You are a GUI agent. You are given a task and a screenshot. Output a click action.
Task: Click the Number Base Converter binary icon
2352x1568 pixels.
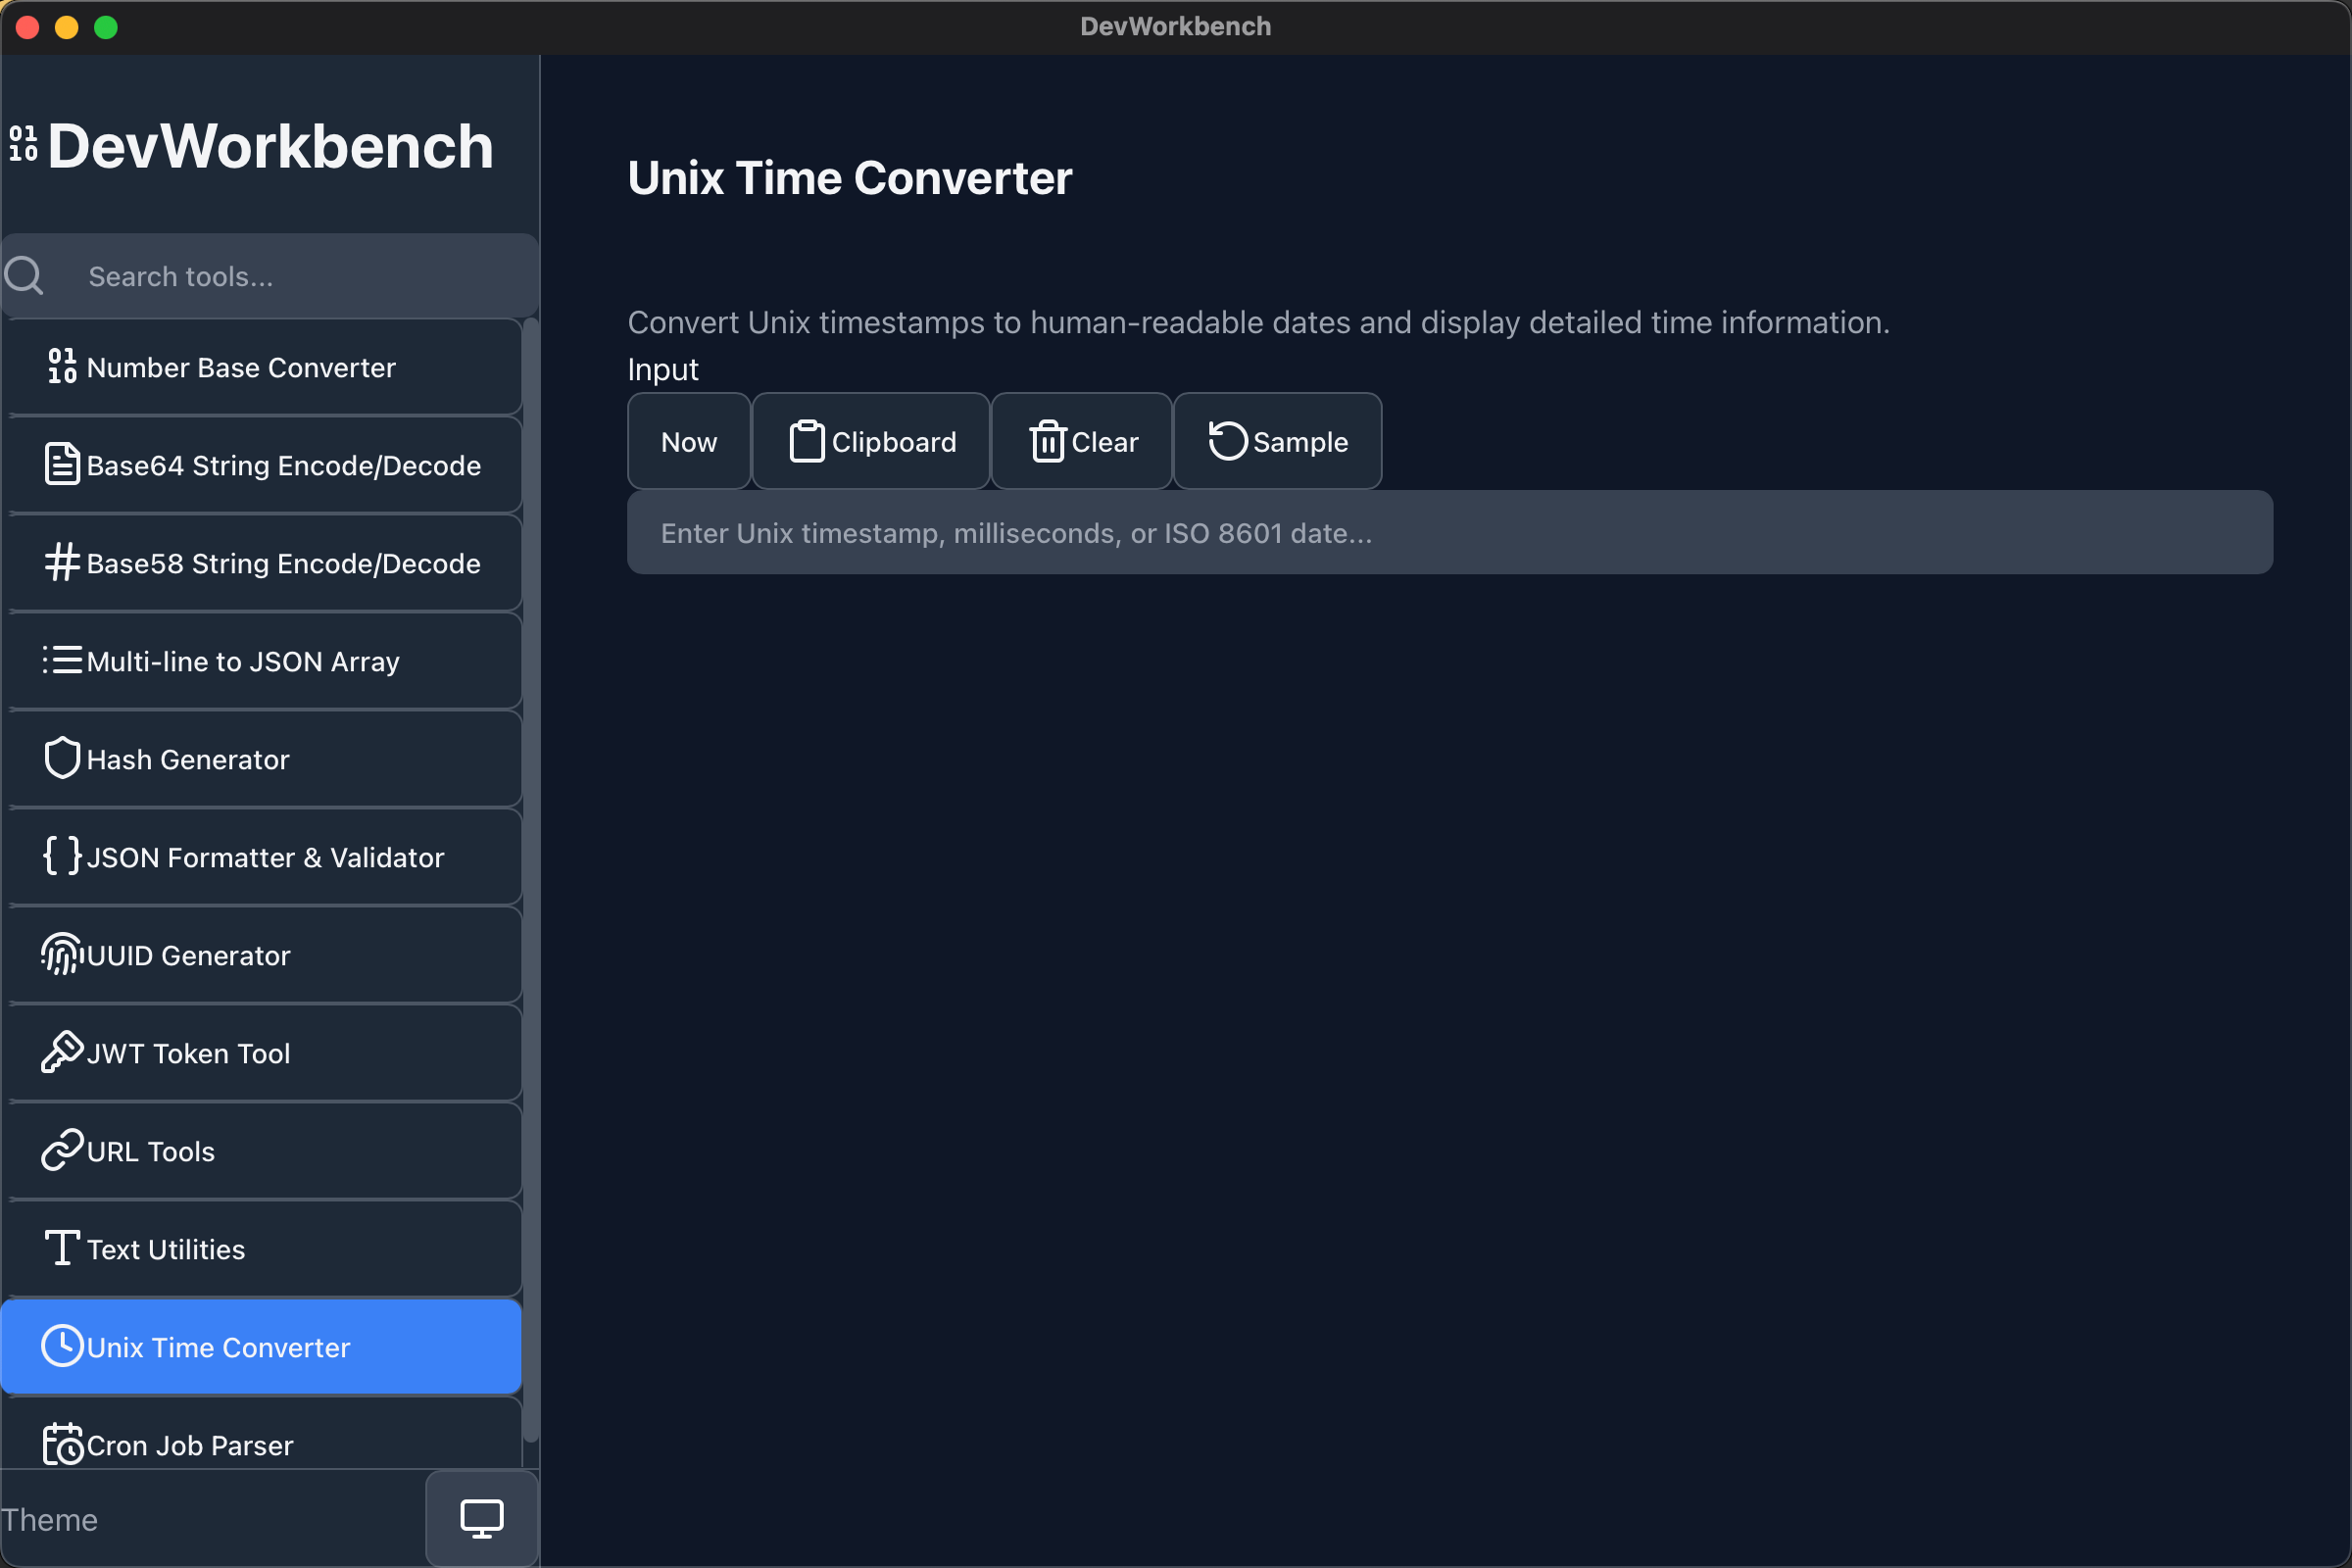click(x=62, y=367)
